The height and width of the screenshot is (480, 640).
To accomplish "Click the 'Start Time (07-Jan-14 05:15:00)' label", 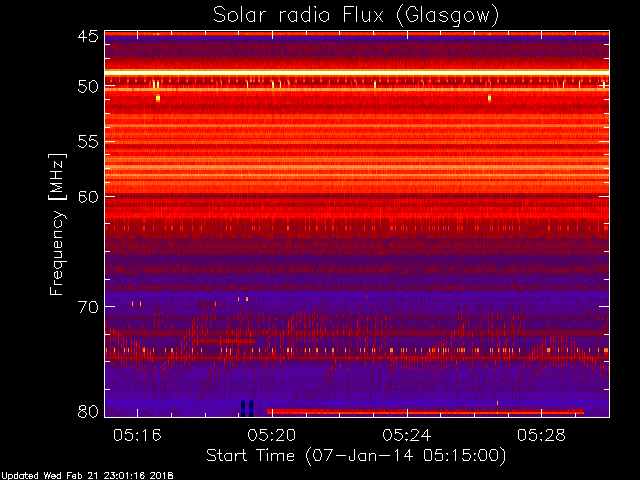I will point(356,456).
